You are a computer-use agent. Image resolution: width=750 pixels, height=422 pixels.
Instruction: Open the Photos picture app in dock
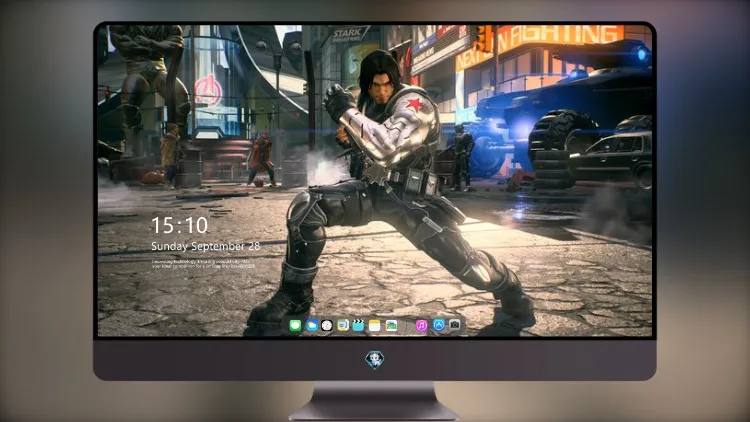click(x=391, y=325)
